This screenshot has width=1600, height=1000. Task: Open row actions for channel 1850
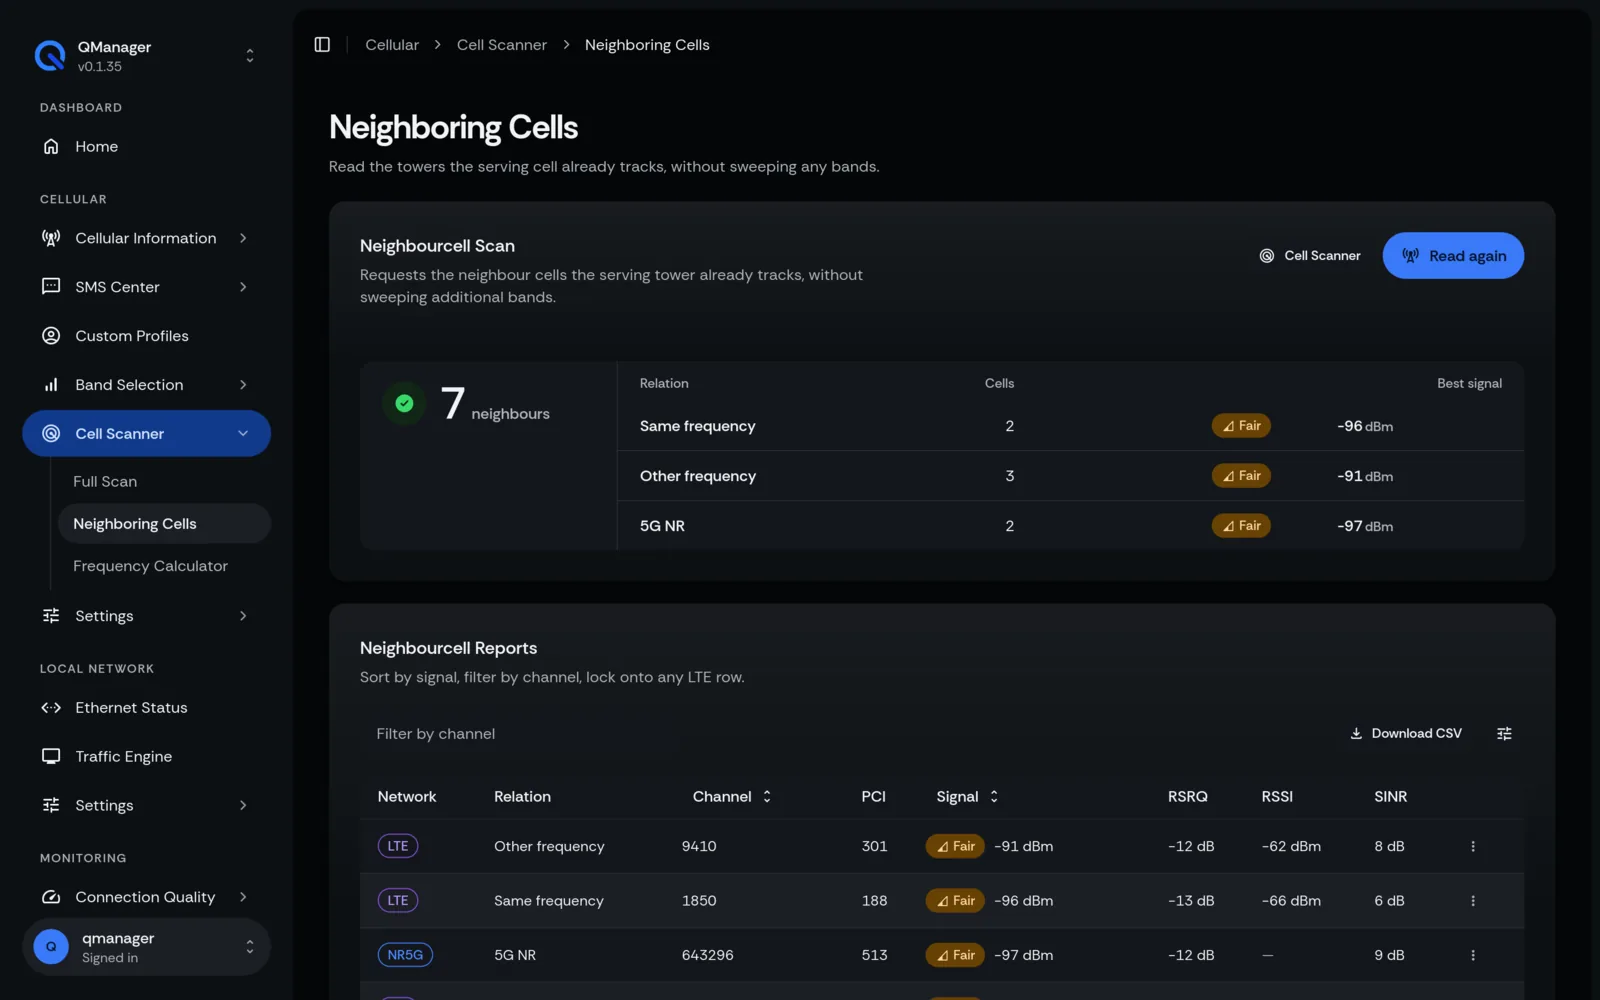pyautogui.click(x=1473, y=901)
